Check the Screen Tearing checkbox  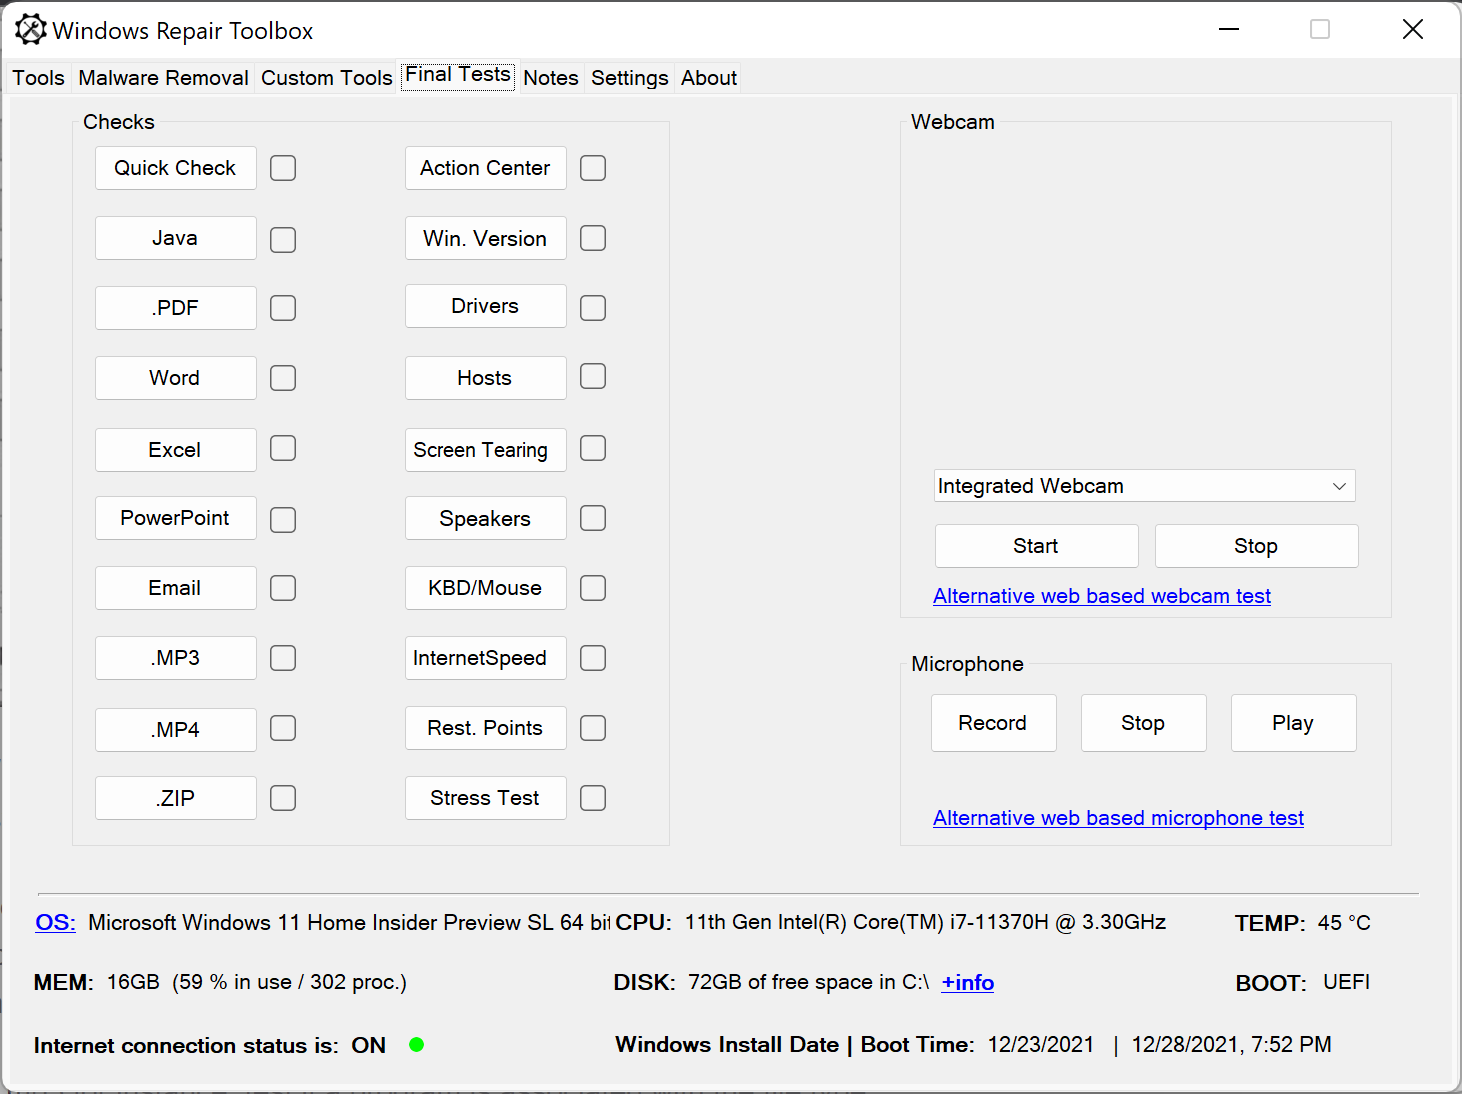coord(593,448)
